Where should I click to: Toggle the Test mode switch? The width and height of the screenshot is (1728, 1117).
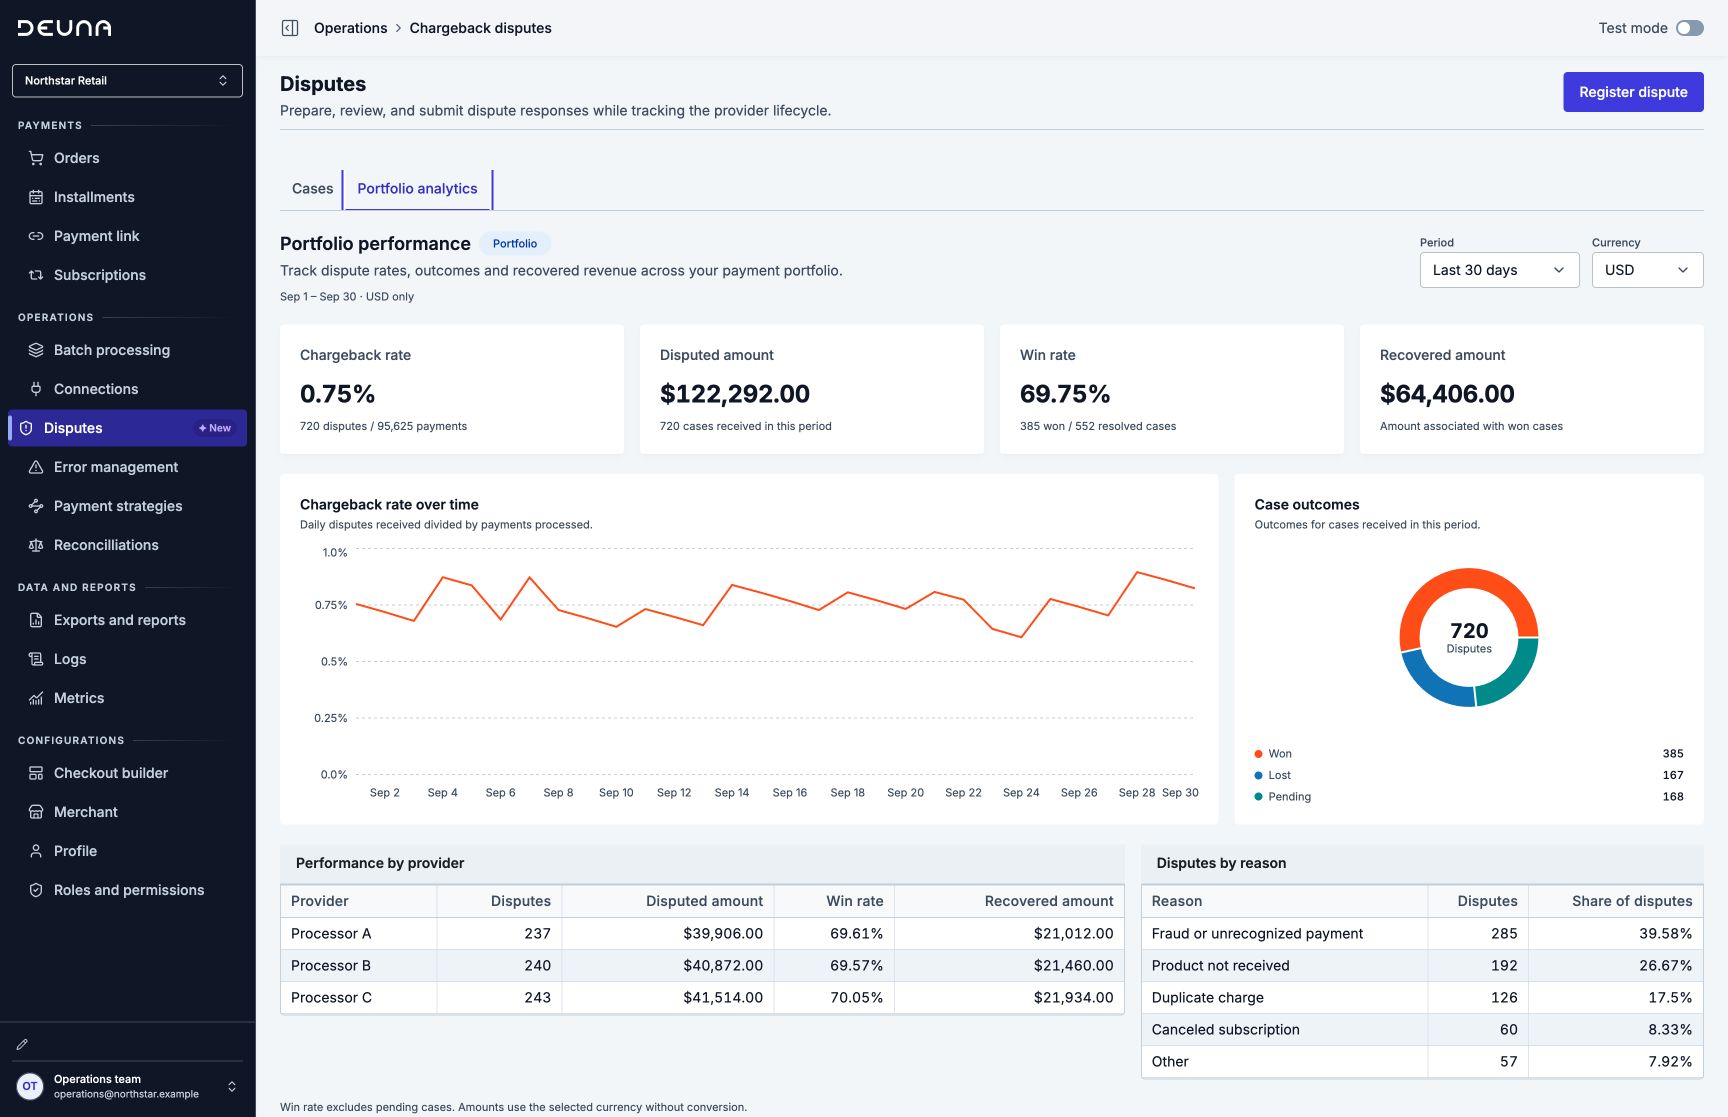1690,28
